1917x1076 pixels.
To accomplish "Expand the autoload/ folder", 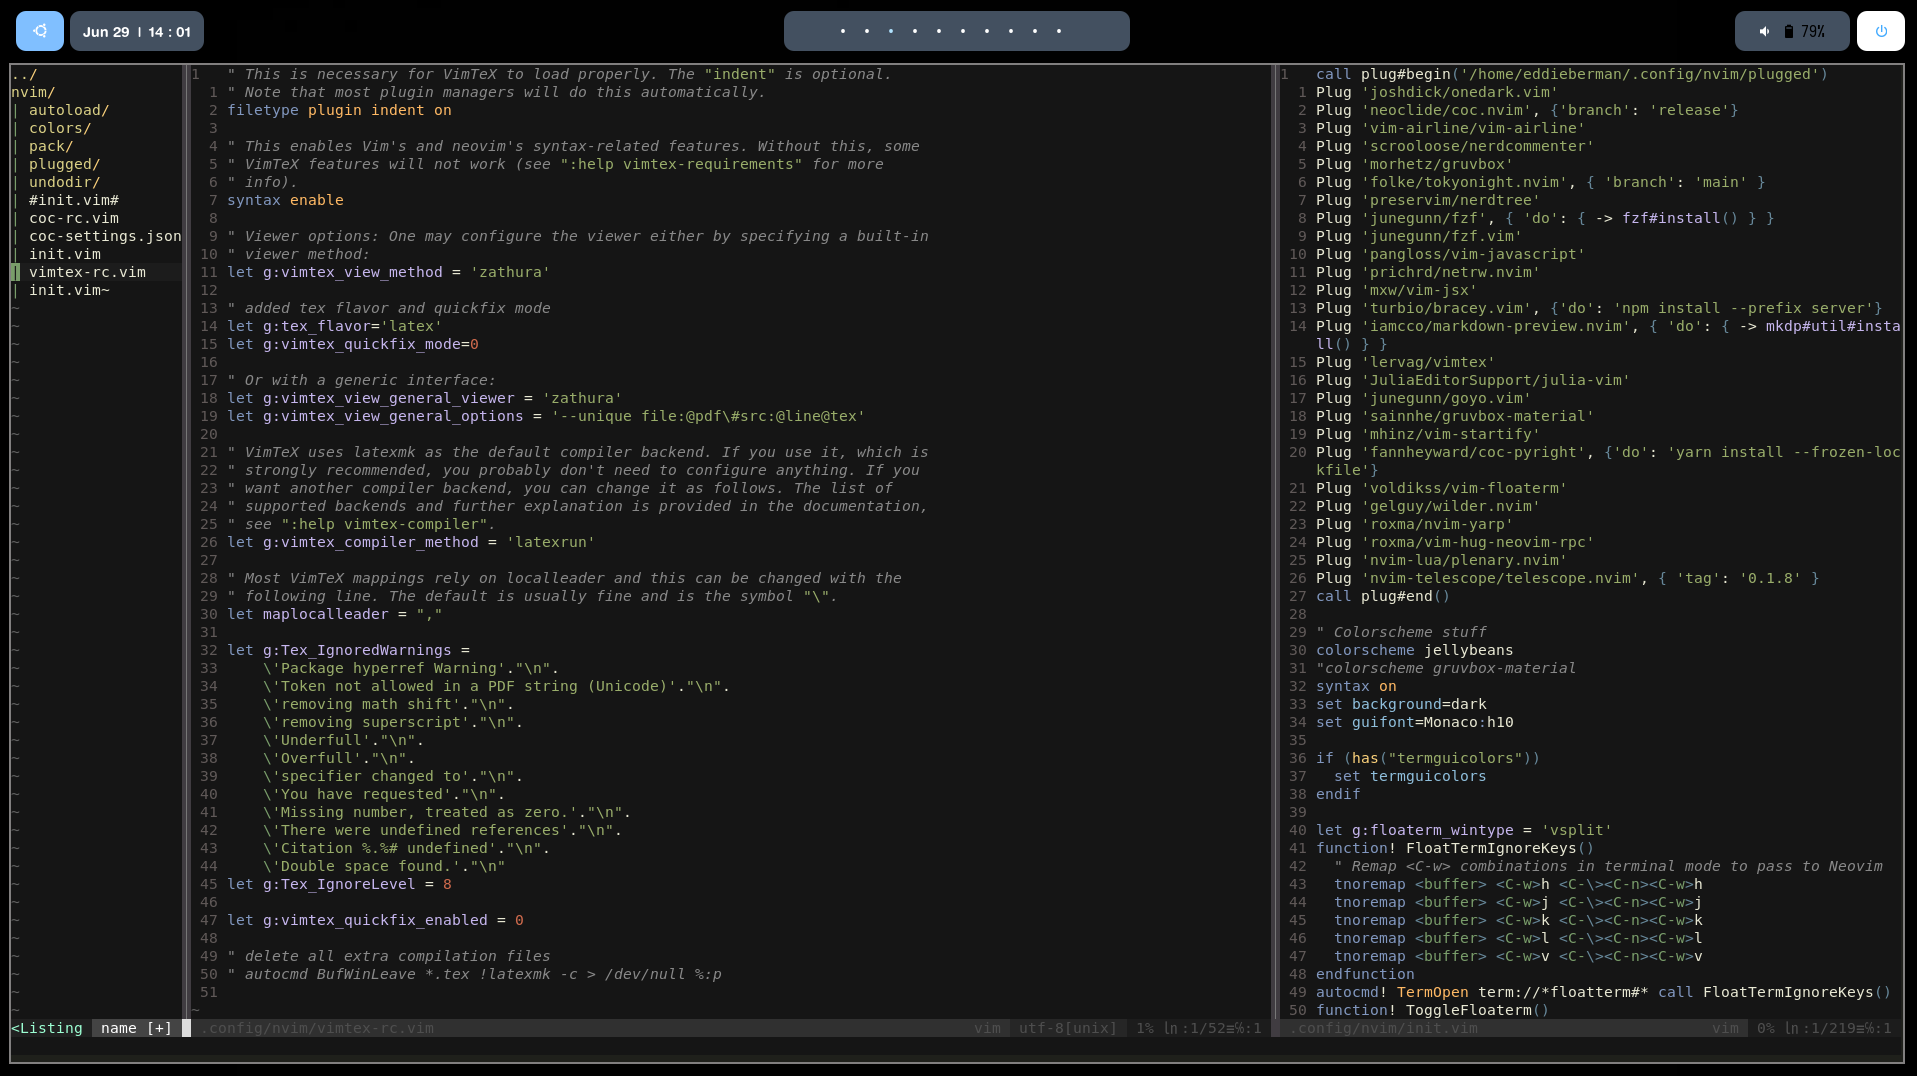I will point(69,110).
